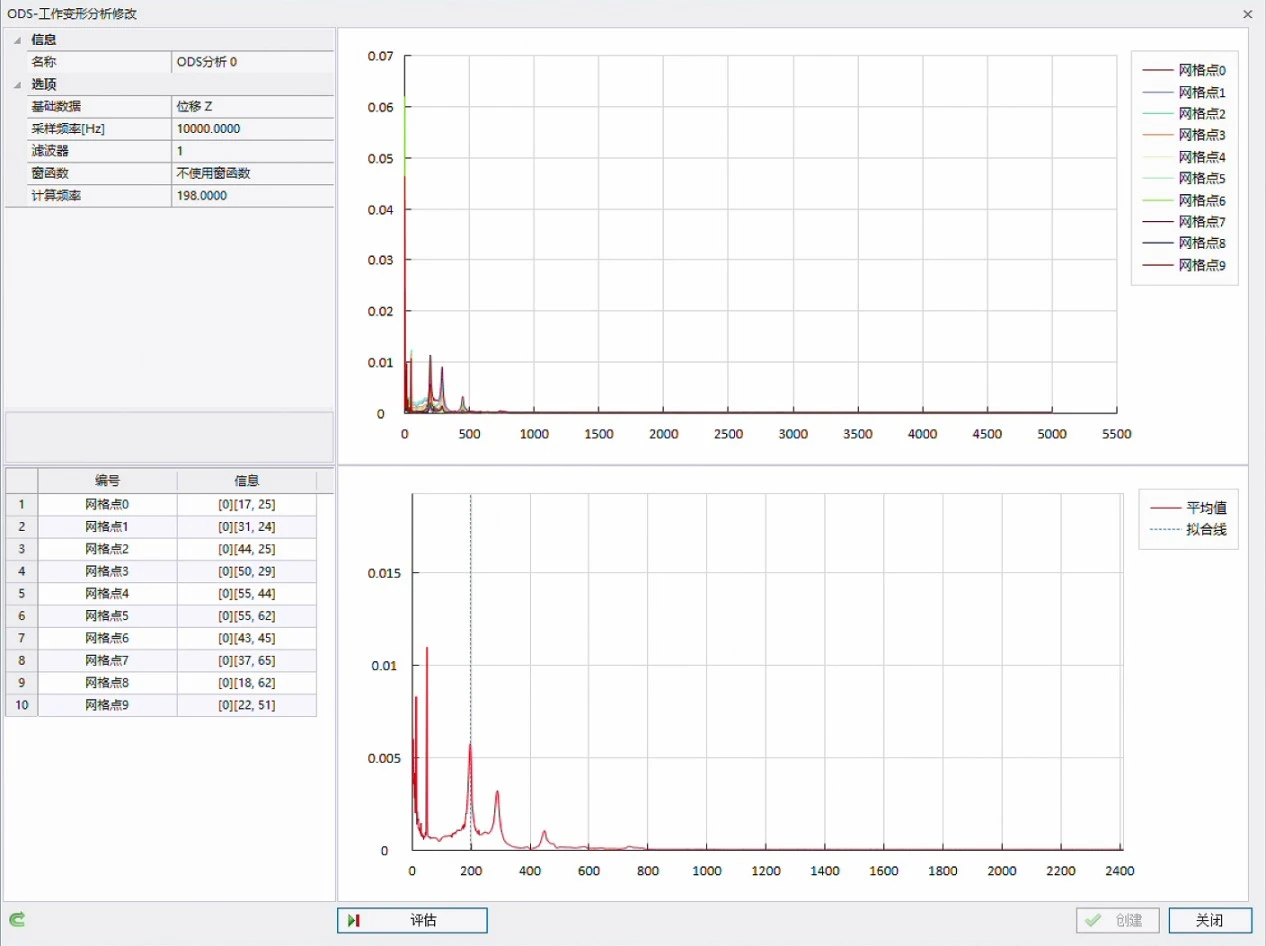Click the 计算频率 value 198.0000

point(252,196)
